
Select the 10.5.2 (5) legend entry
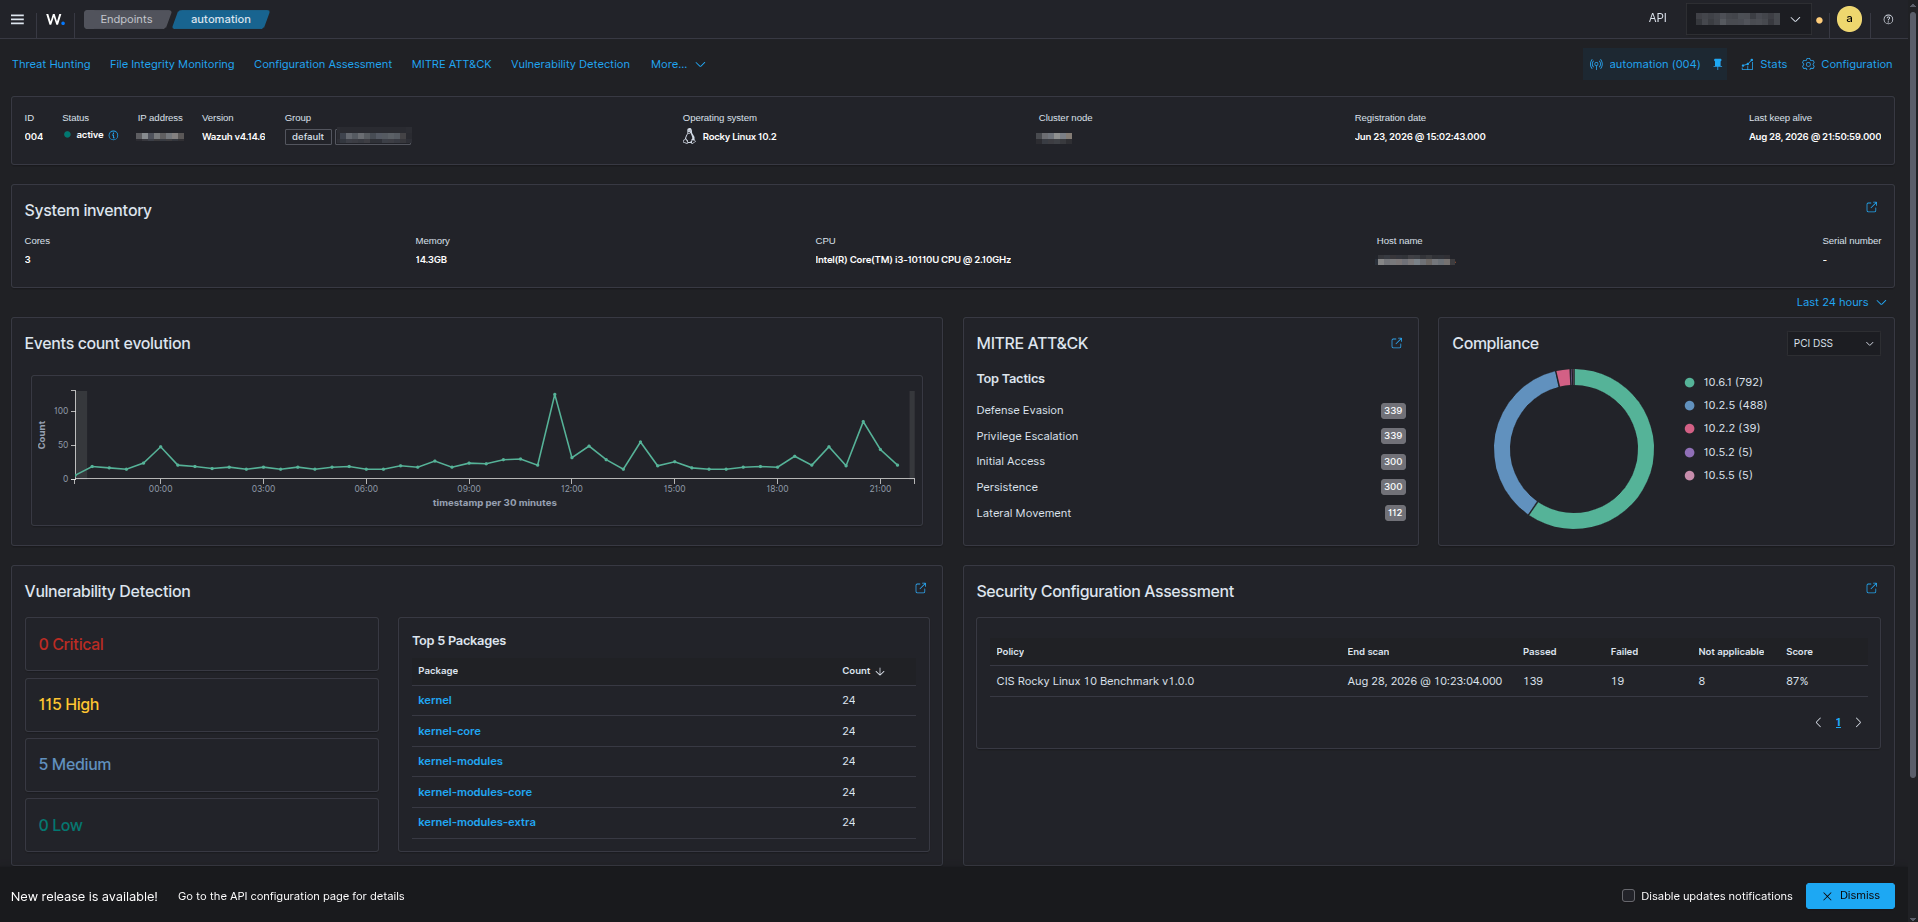point(1718,452)
